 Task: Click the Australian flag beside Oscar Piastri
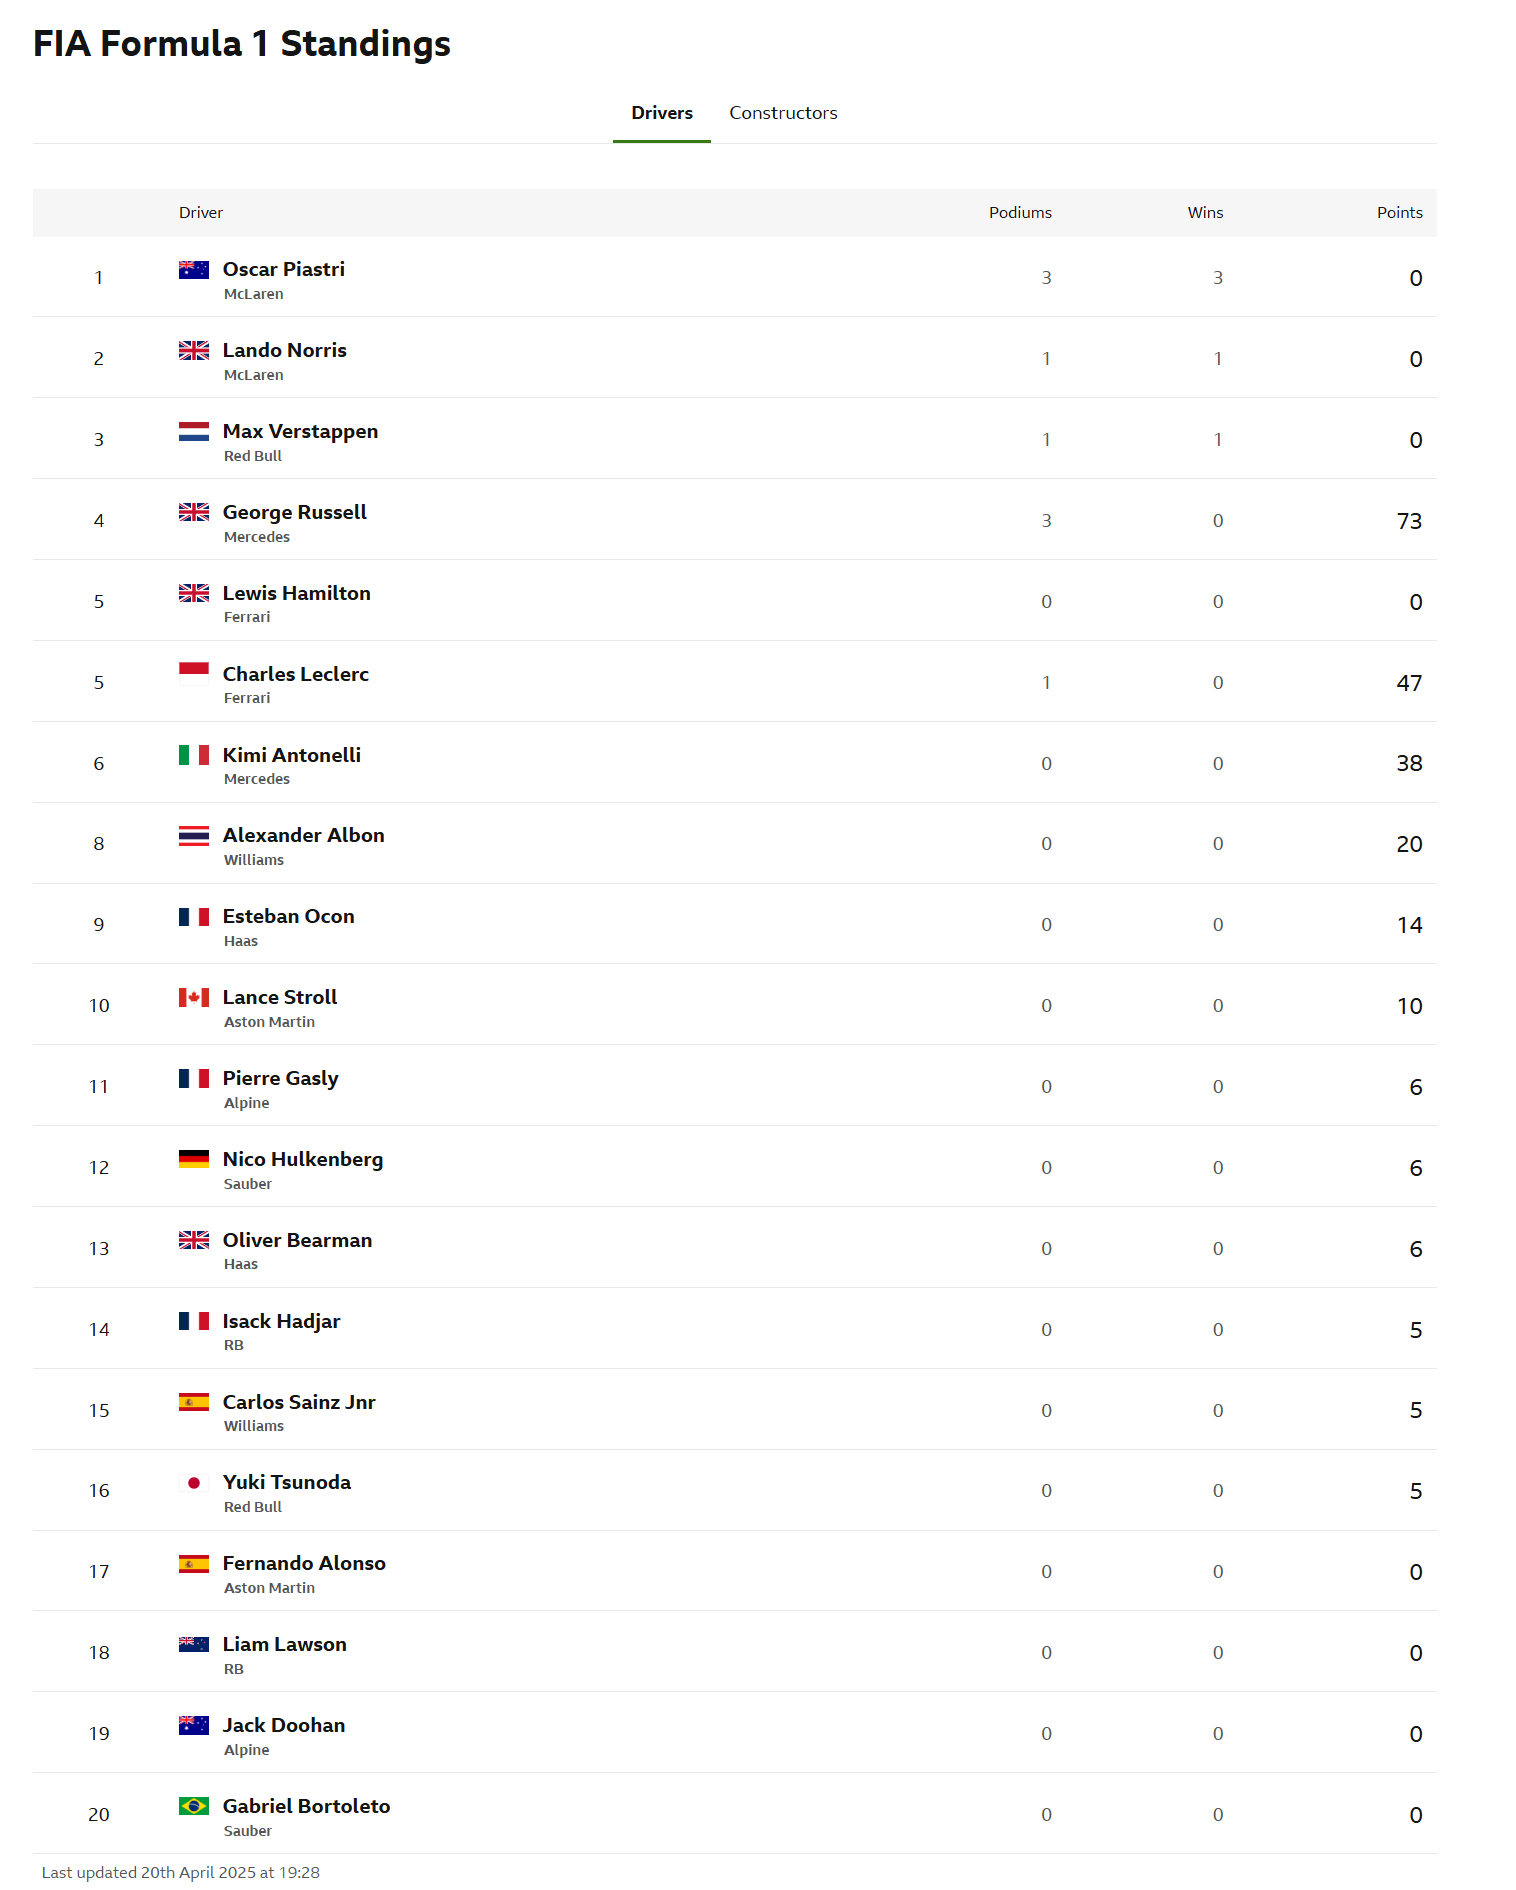(194, 269)
